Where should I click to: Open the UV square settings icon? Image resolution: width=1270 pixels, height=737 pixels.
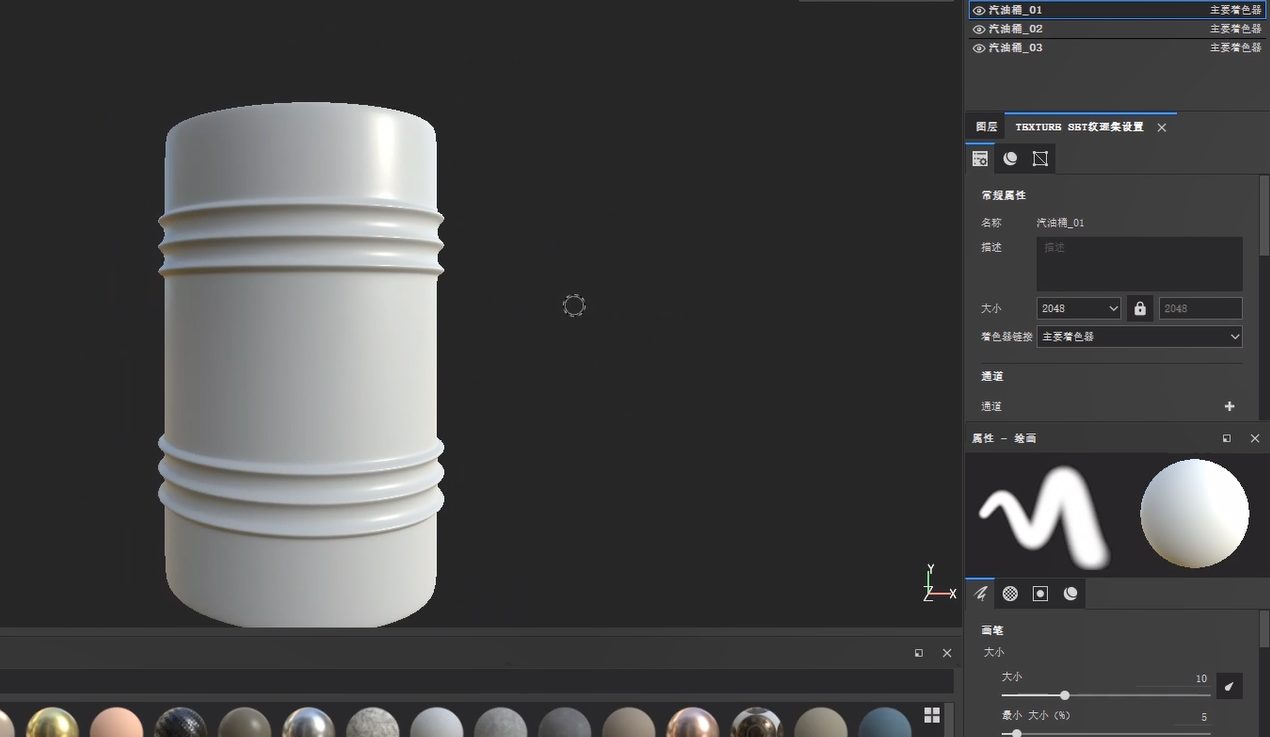[1040, 159]
